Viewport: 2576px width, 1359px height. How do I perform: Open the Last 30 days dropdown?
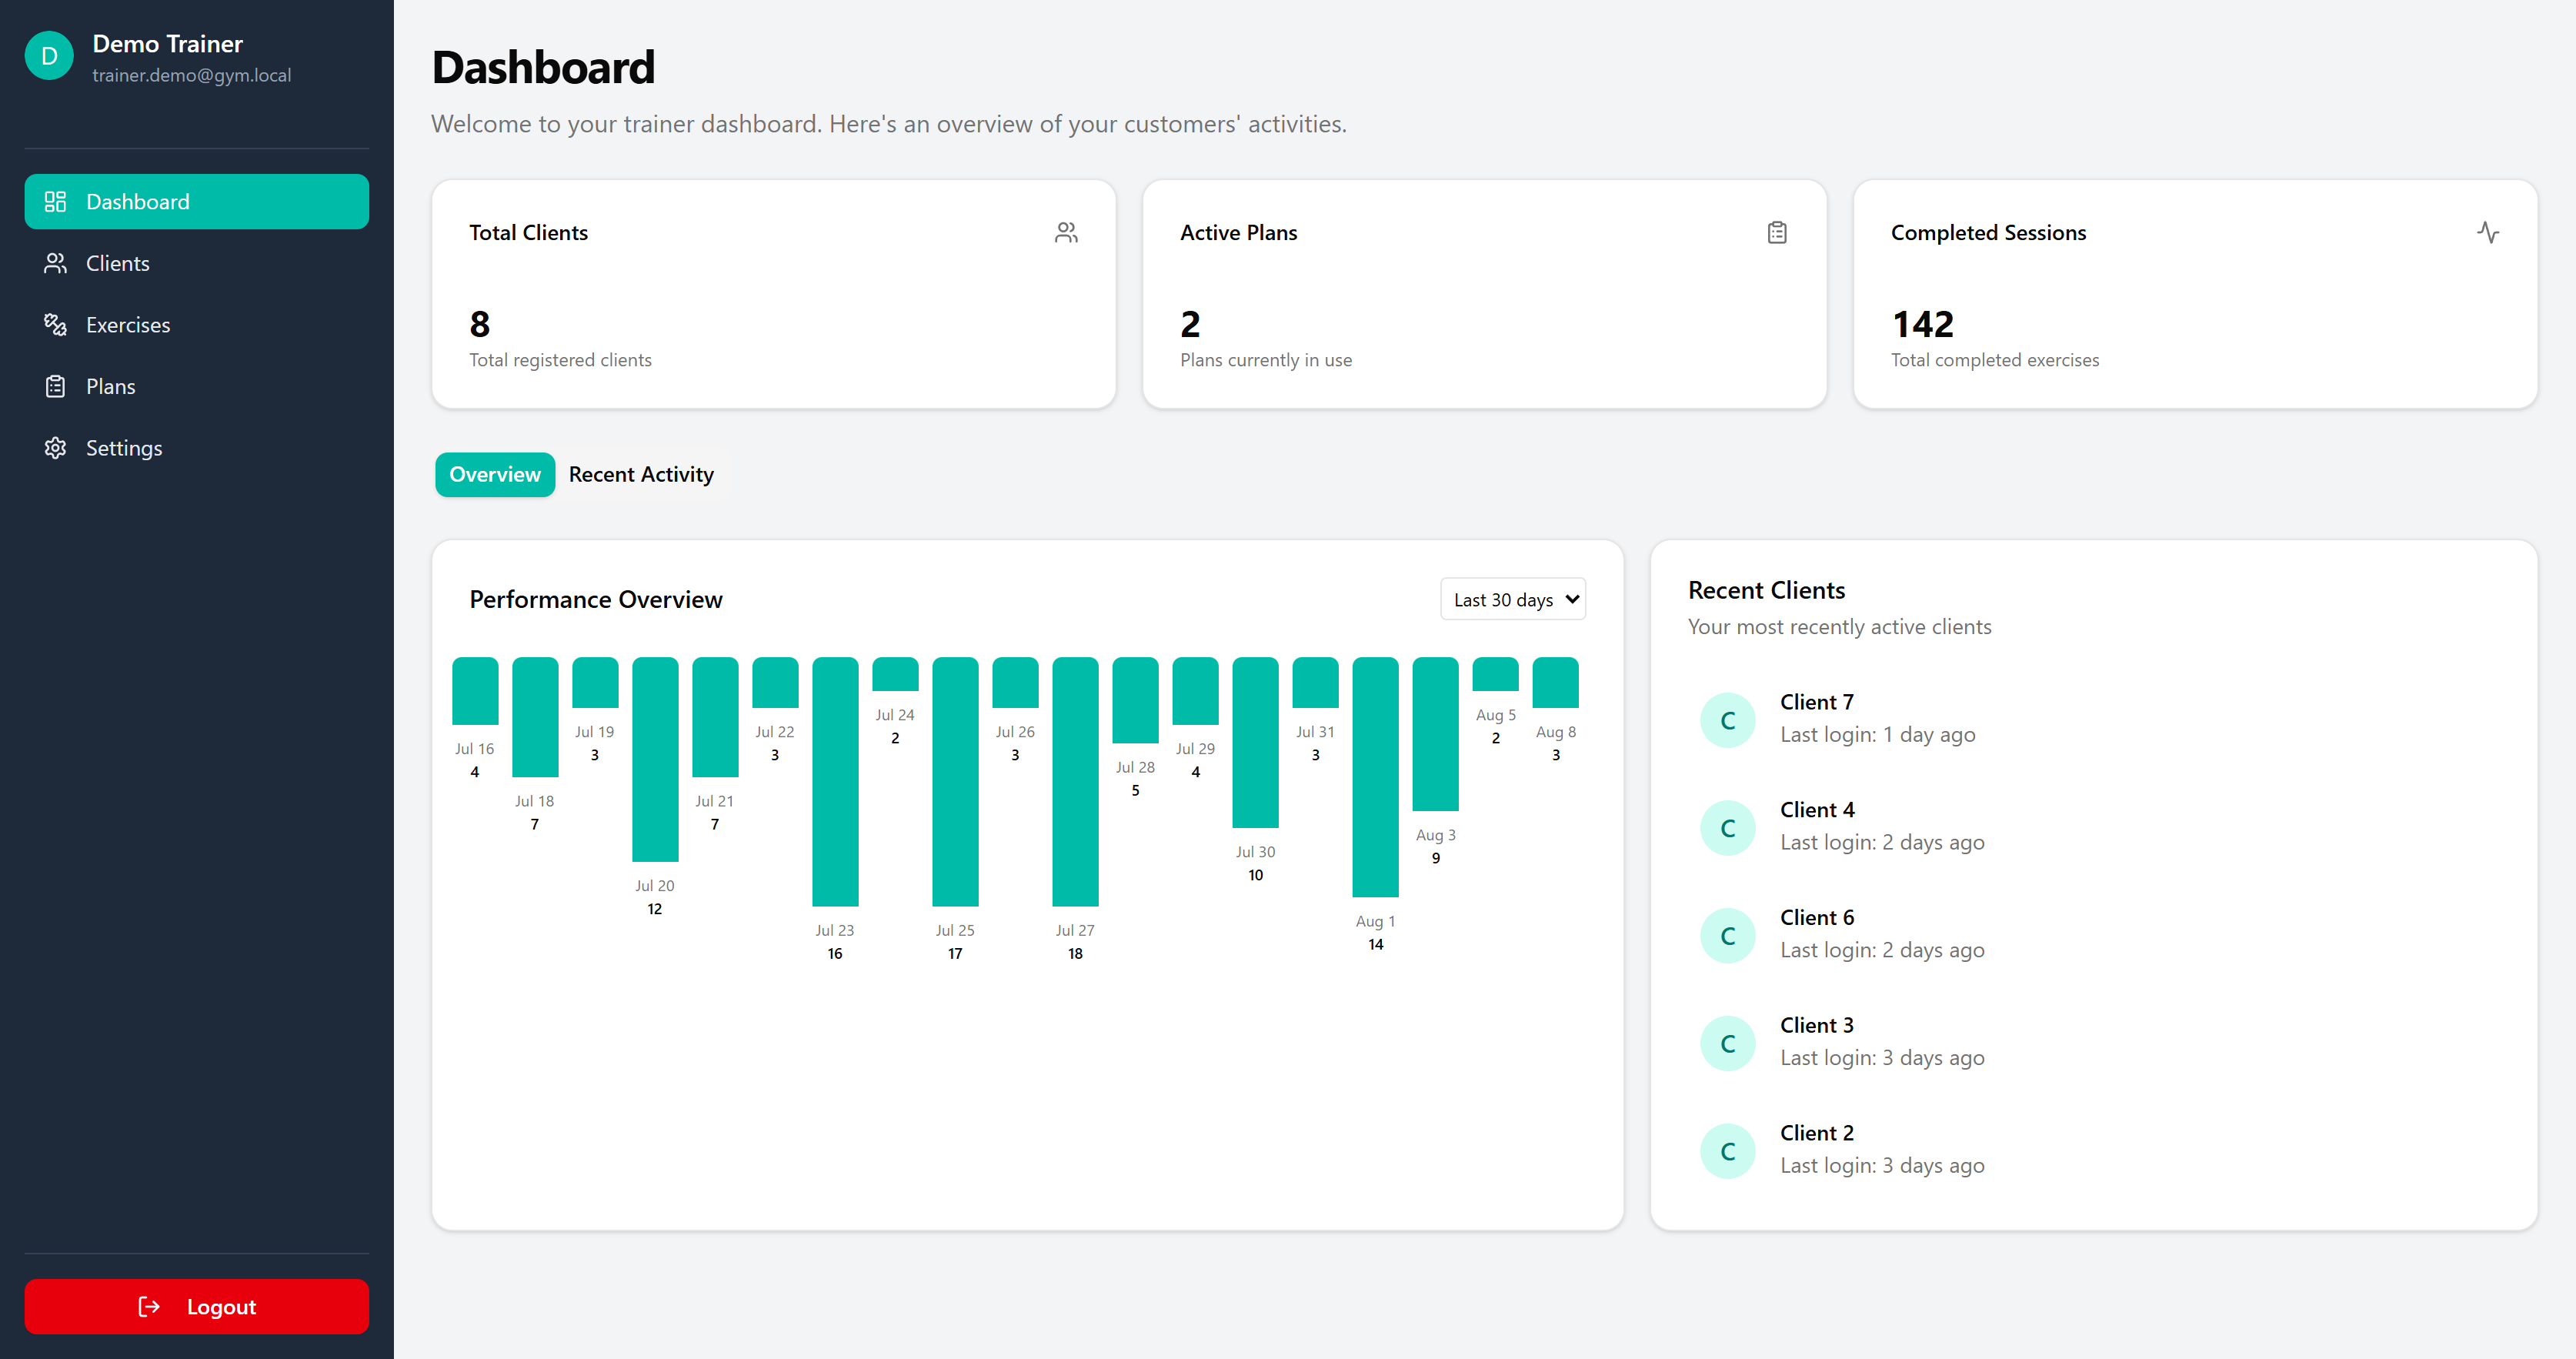(x=1512, y=599)
